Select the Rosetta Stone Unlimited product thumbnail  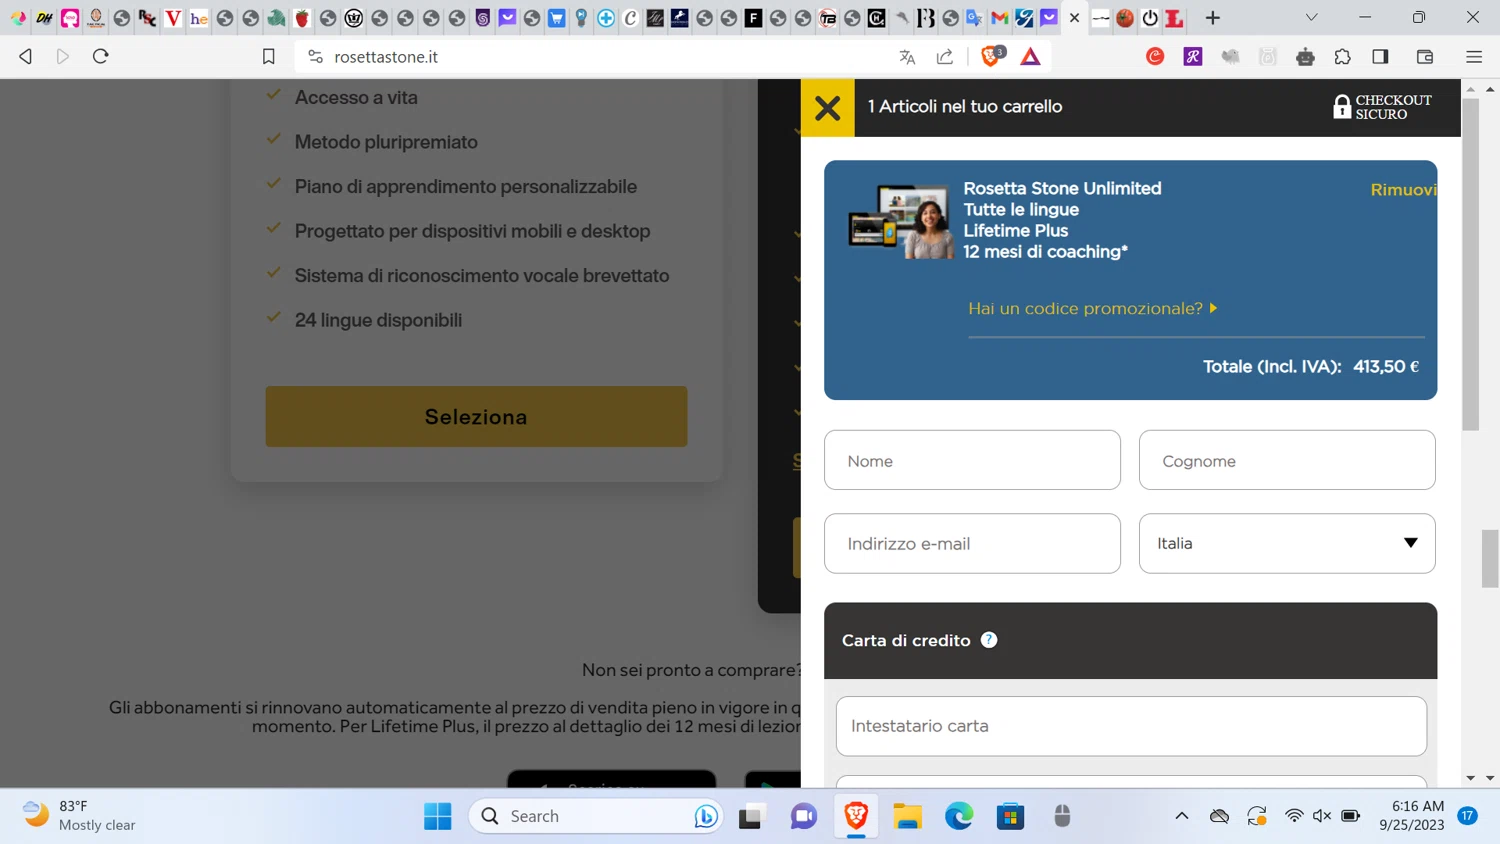click(x=900, y=222)
